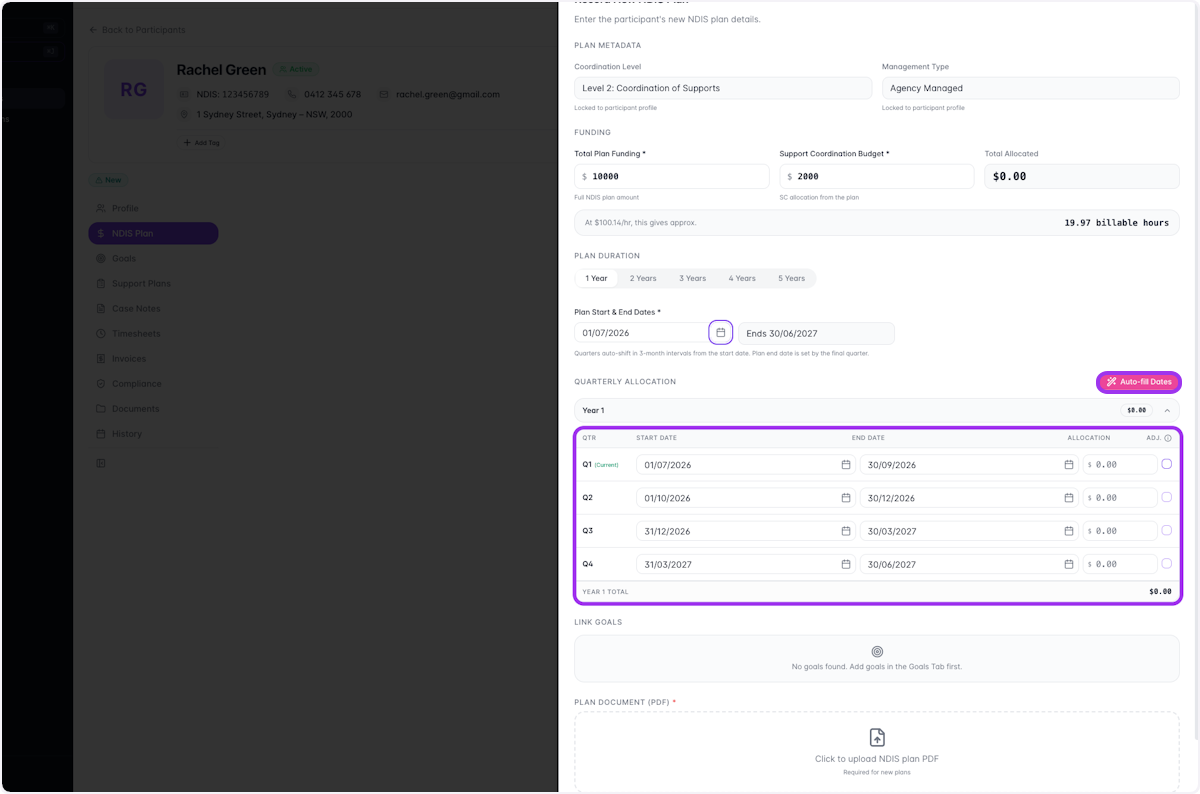Click the Q2 start date 01/10/2026

click(746, 498)
